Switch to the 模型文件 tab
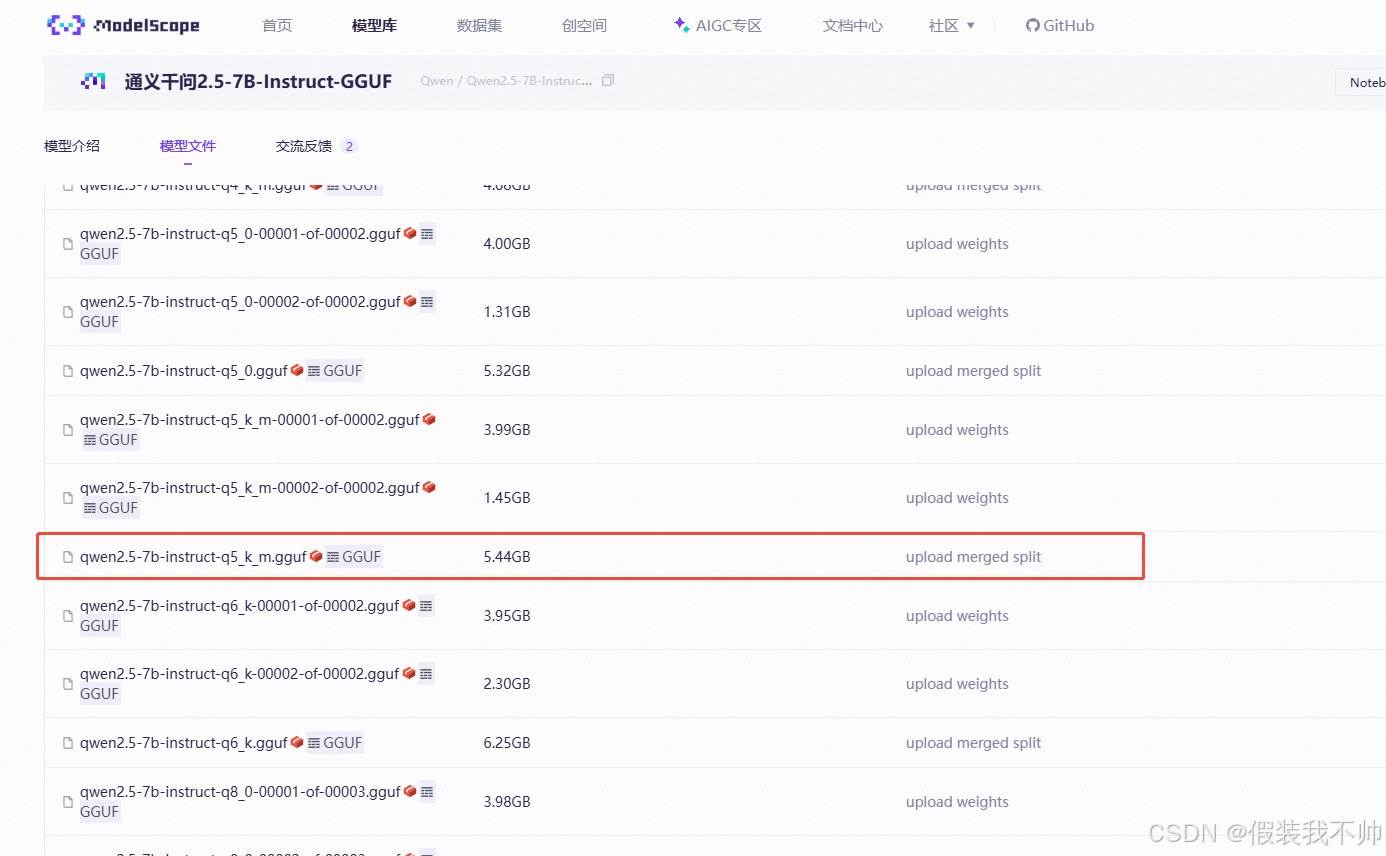 [x=188, y=146]
